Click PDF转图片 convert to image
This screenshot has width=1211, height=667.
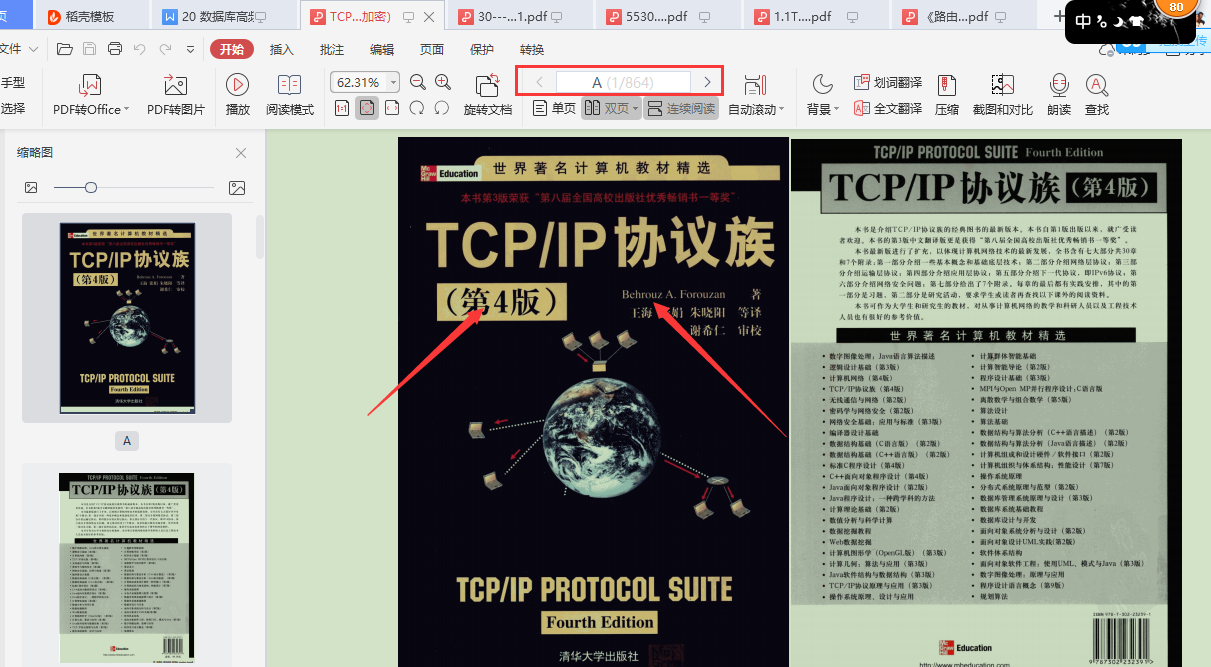click(176, 96)
